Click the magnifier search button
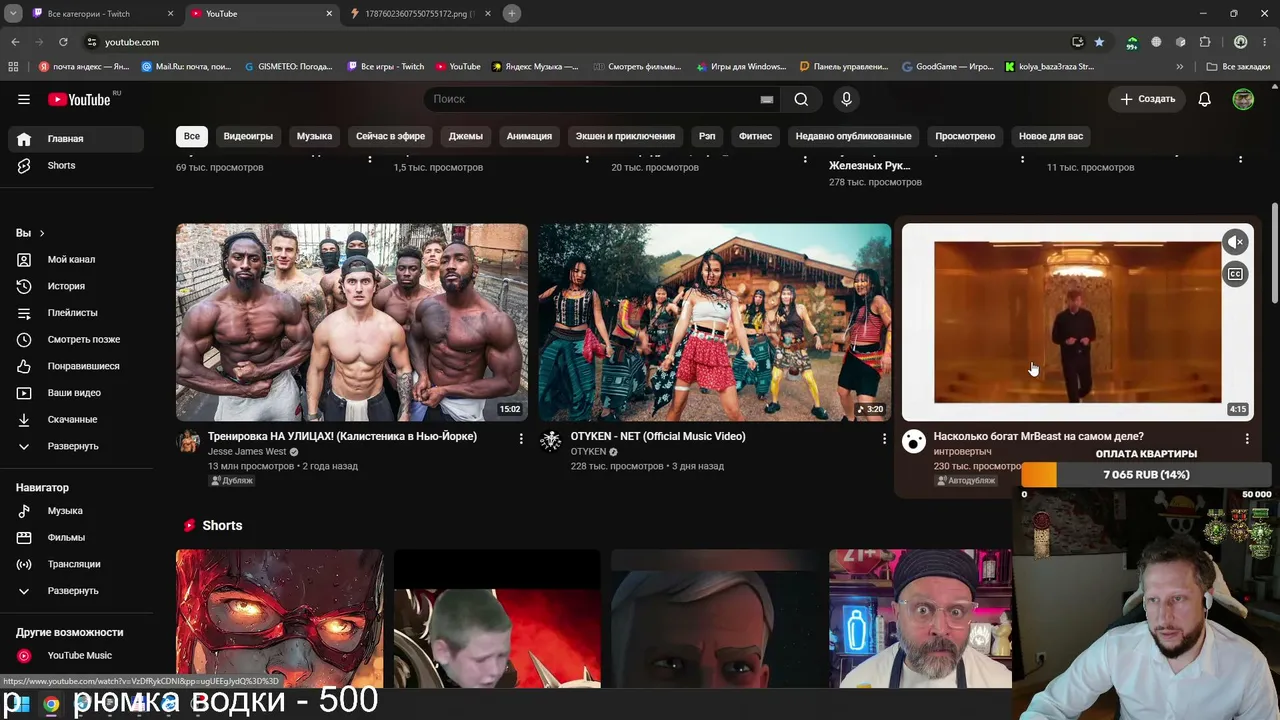Image resolution: width=1280 pixels, height=720 pixels. click(801, 99)
